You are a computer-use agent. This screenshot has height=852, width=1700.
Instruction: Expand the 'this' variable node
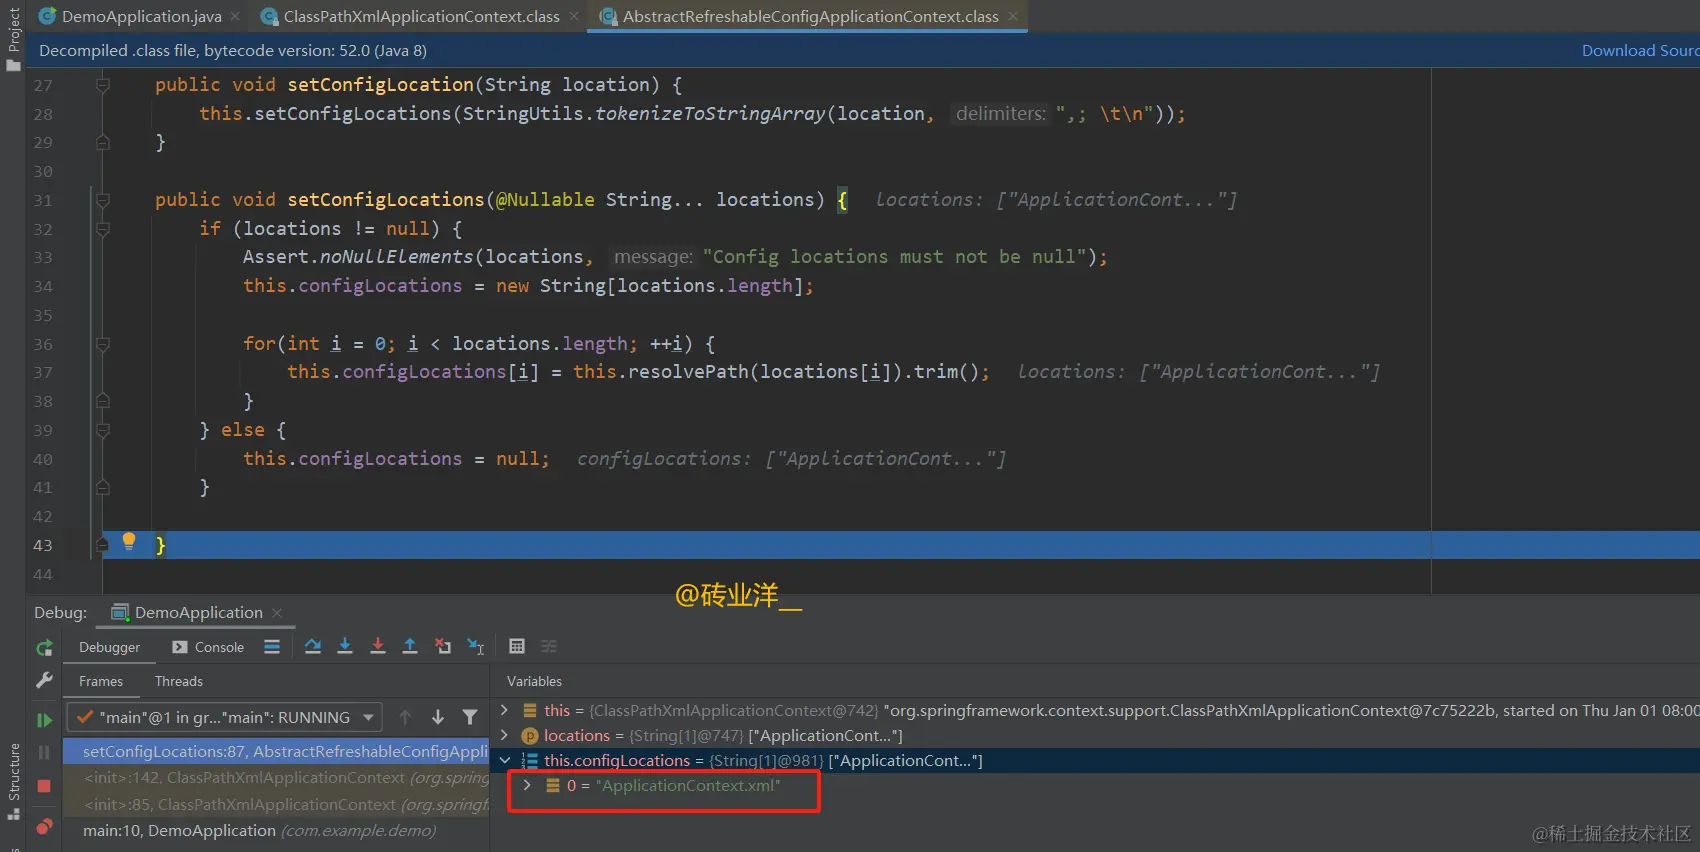coord(504,710)
